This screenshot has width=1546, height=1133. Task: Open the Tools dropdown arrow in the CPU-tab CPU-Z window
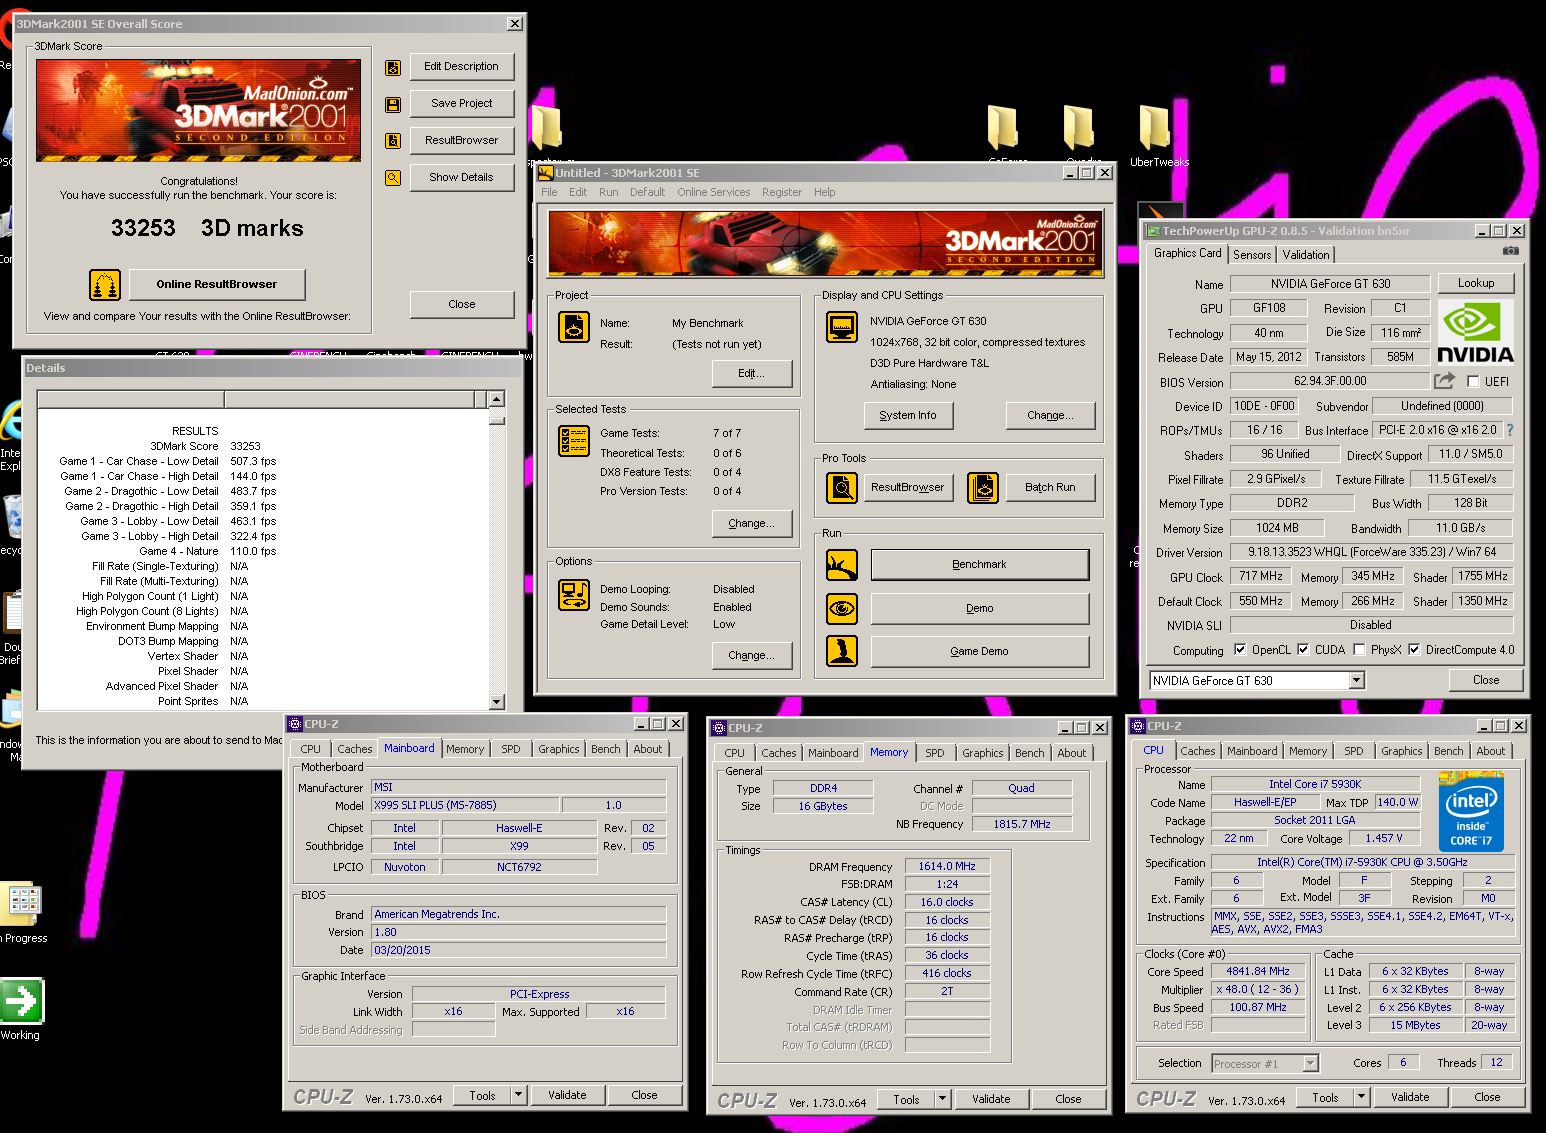pyautogui.click(x=1361, y=1097)
